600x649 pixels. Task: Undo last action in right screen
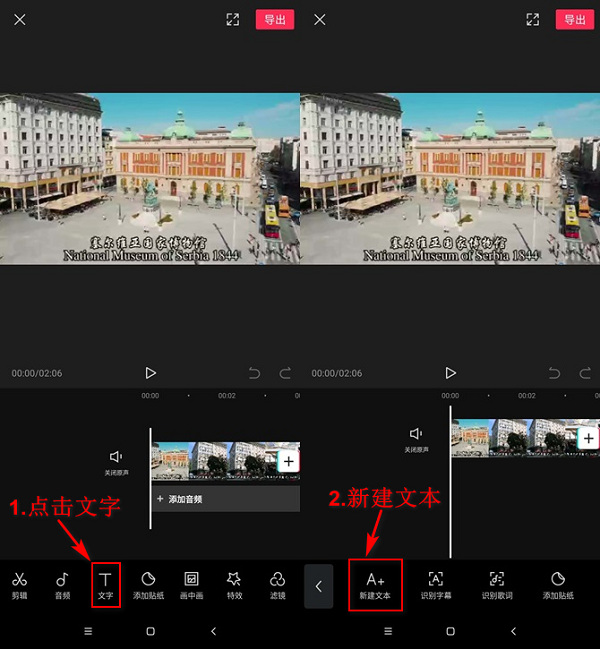click(554, 373)
